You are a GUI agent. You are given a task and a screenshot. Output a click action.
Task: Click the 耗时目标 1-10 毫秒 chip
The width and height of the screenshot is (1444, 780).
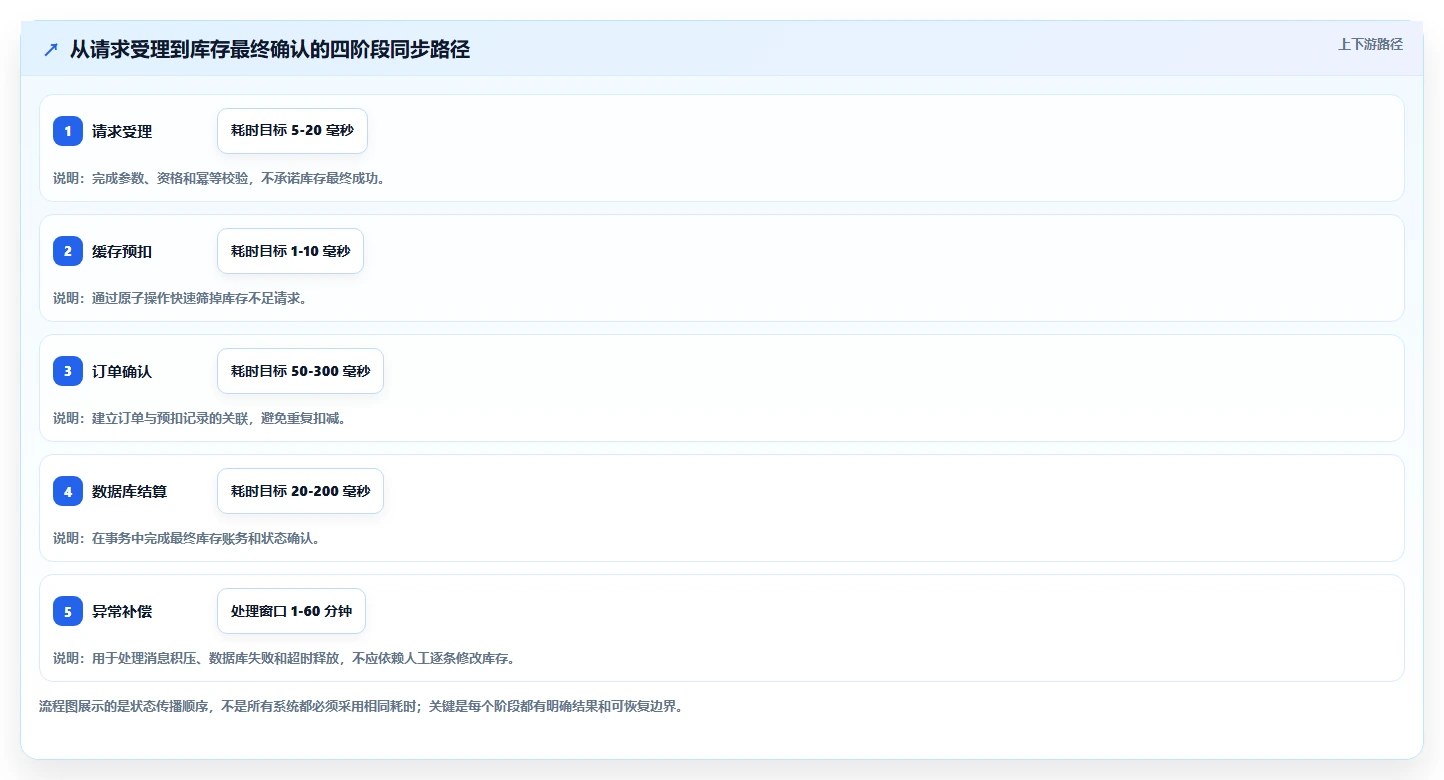coord(290,251)
